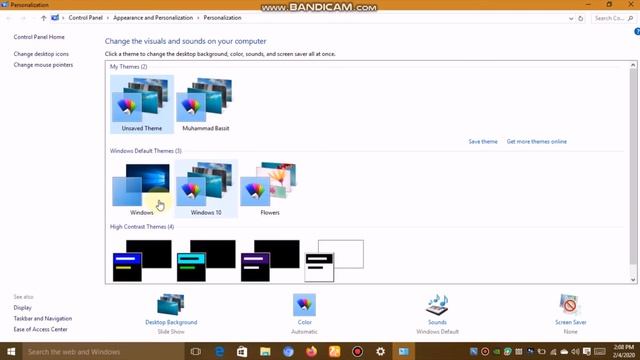Launch Microsoft Edge from taskbar

(219, 351)
